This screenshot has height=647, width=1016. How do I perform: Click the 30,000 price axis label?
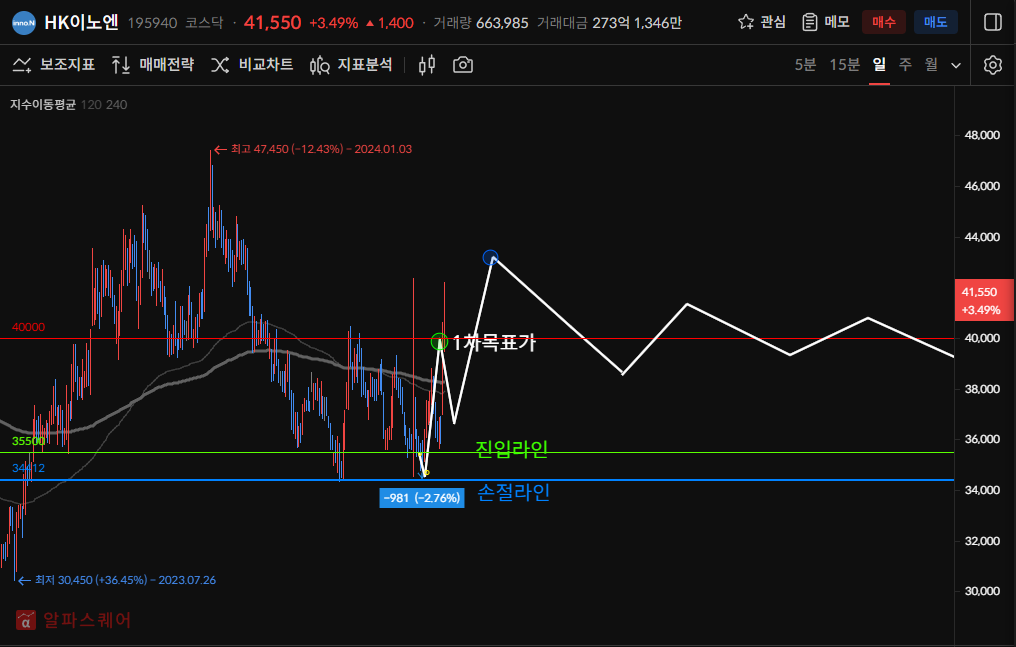982,591
